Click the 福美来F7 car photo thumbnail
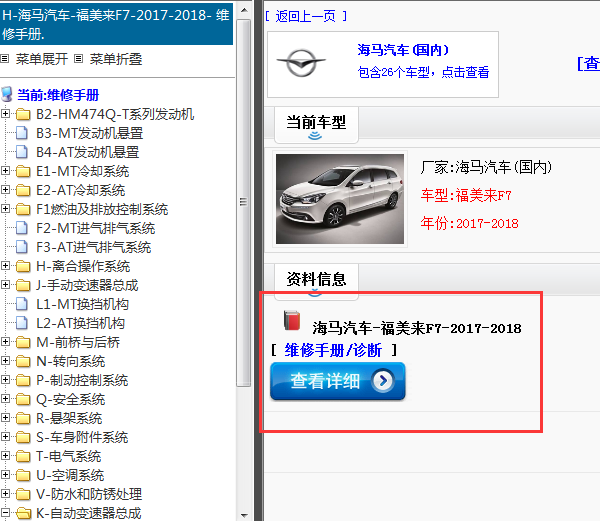Image resolution: width=600 pixels, height=521 pixels. (340, 199)
